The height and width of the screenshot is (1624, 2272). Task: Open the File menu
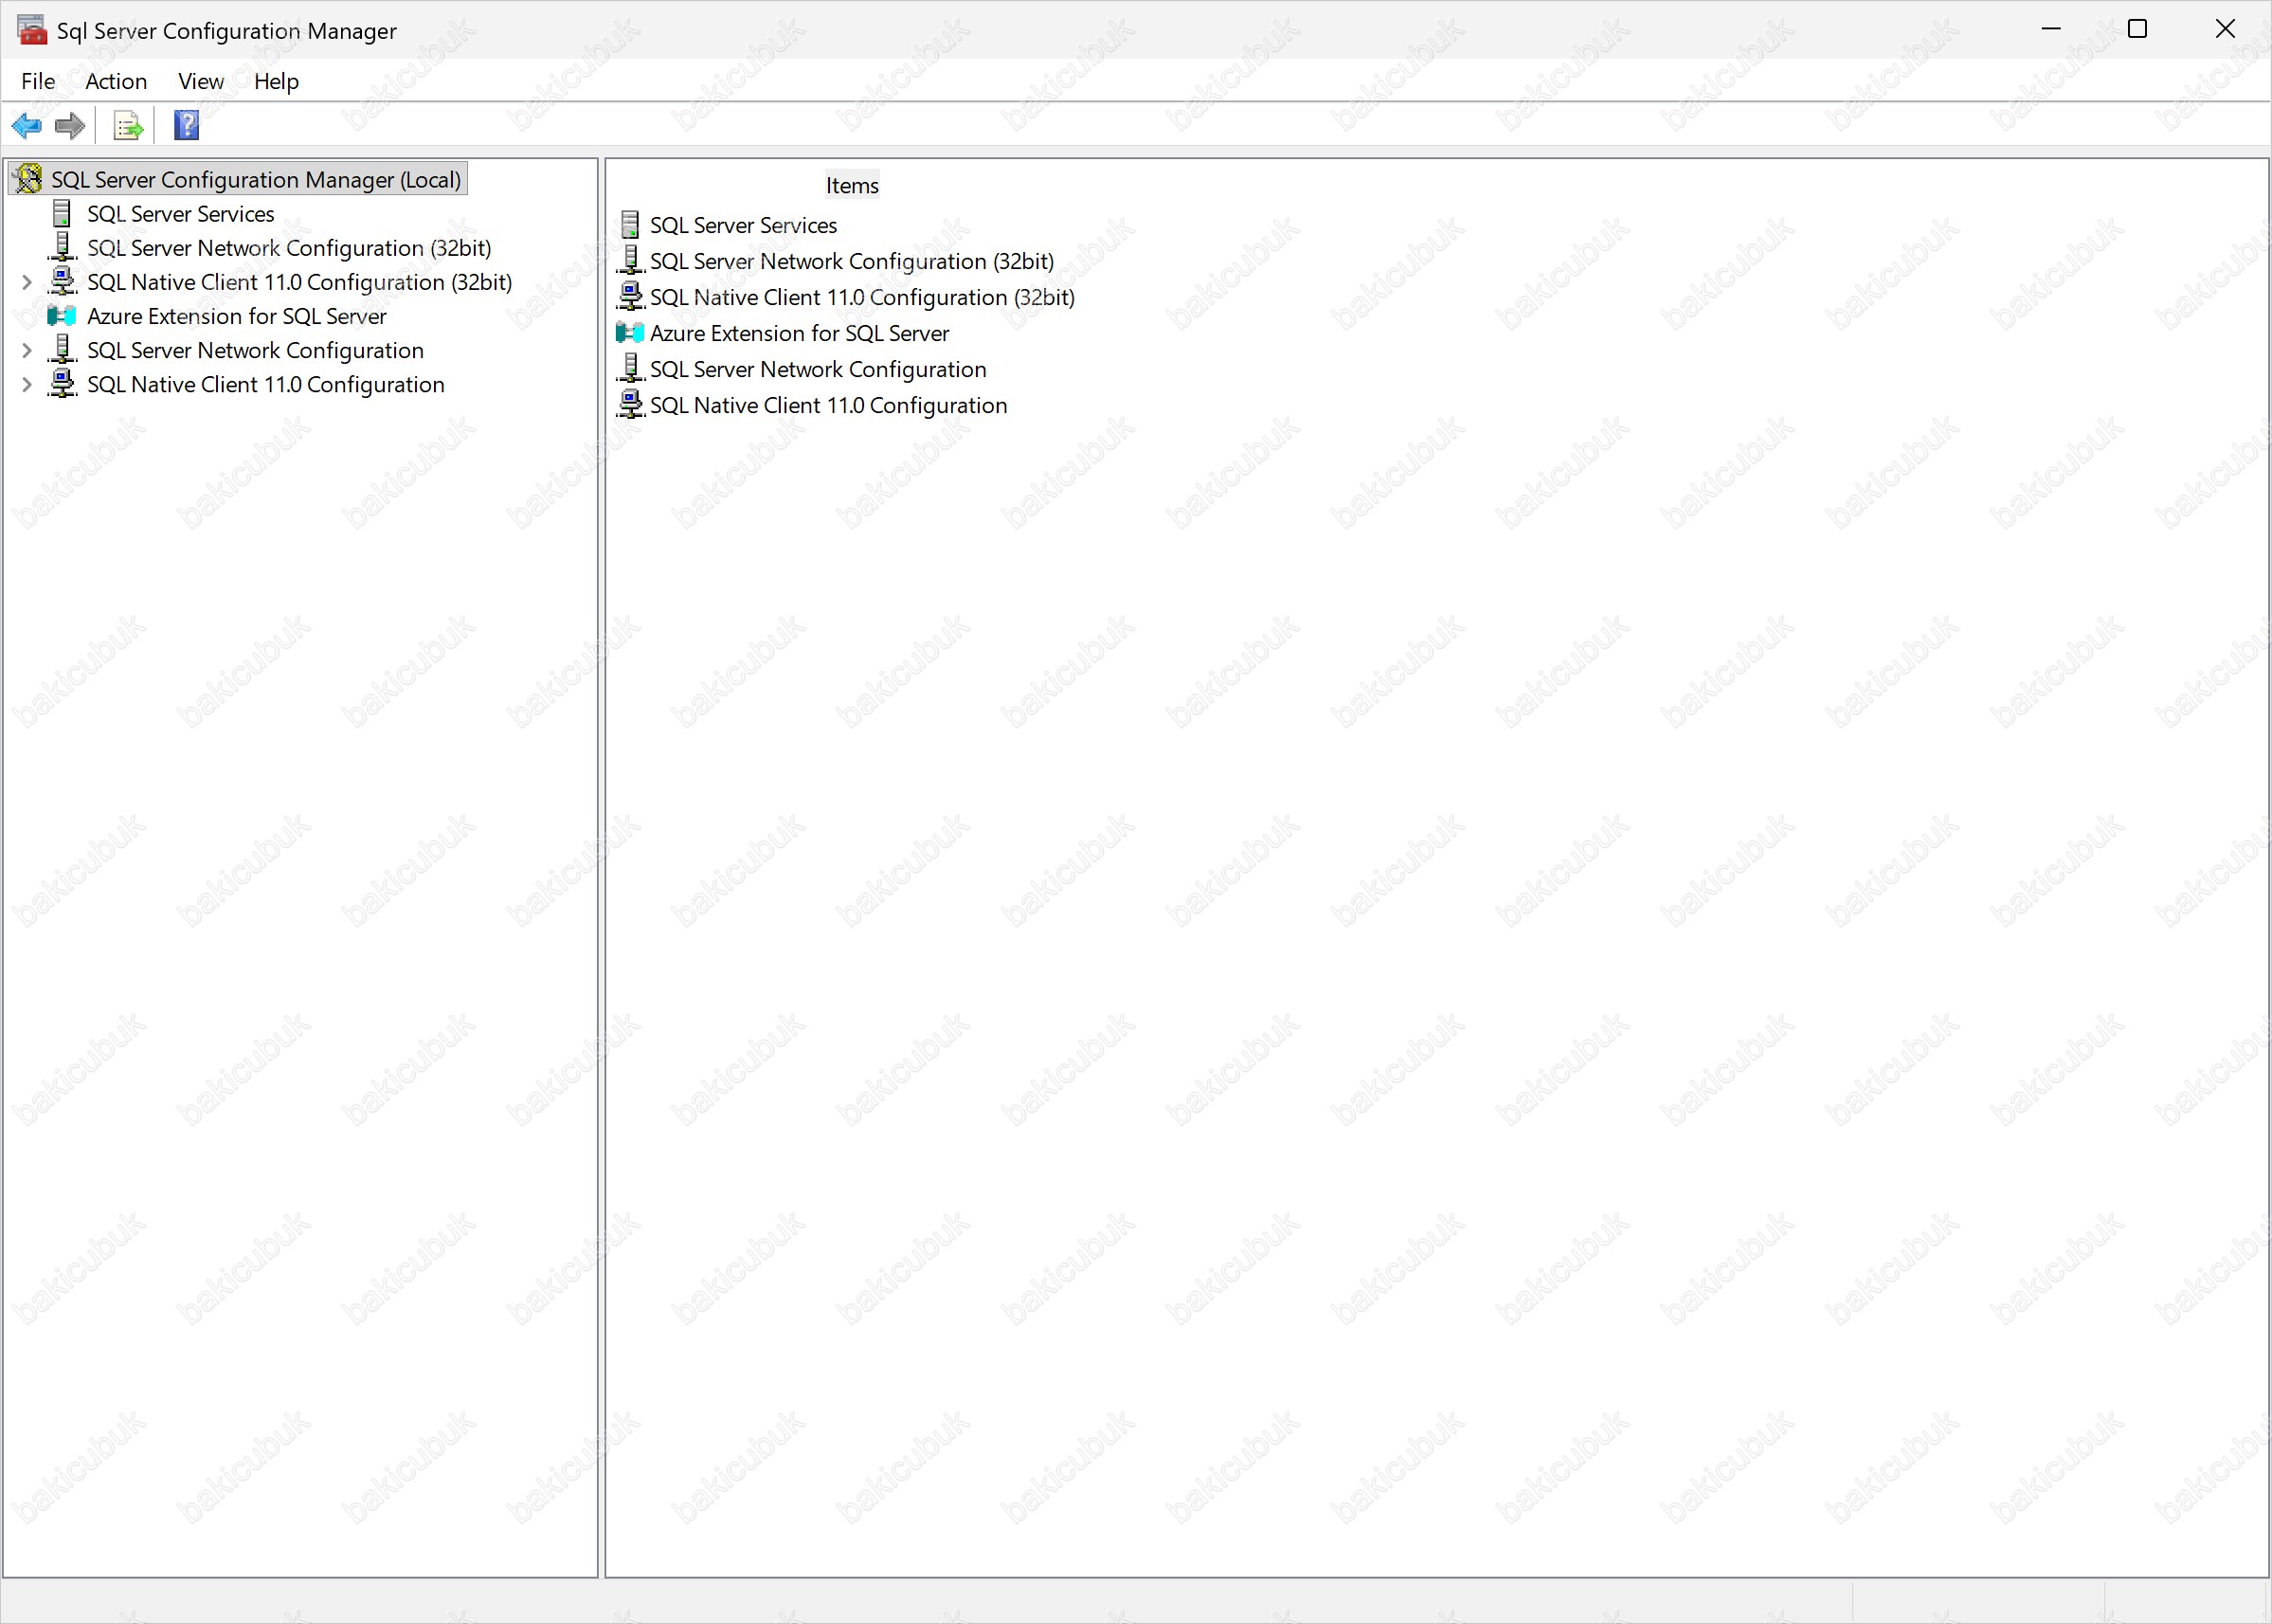(x=38, y=81)
